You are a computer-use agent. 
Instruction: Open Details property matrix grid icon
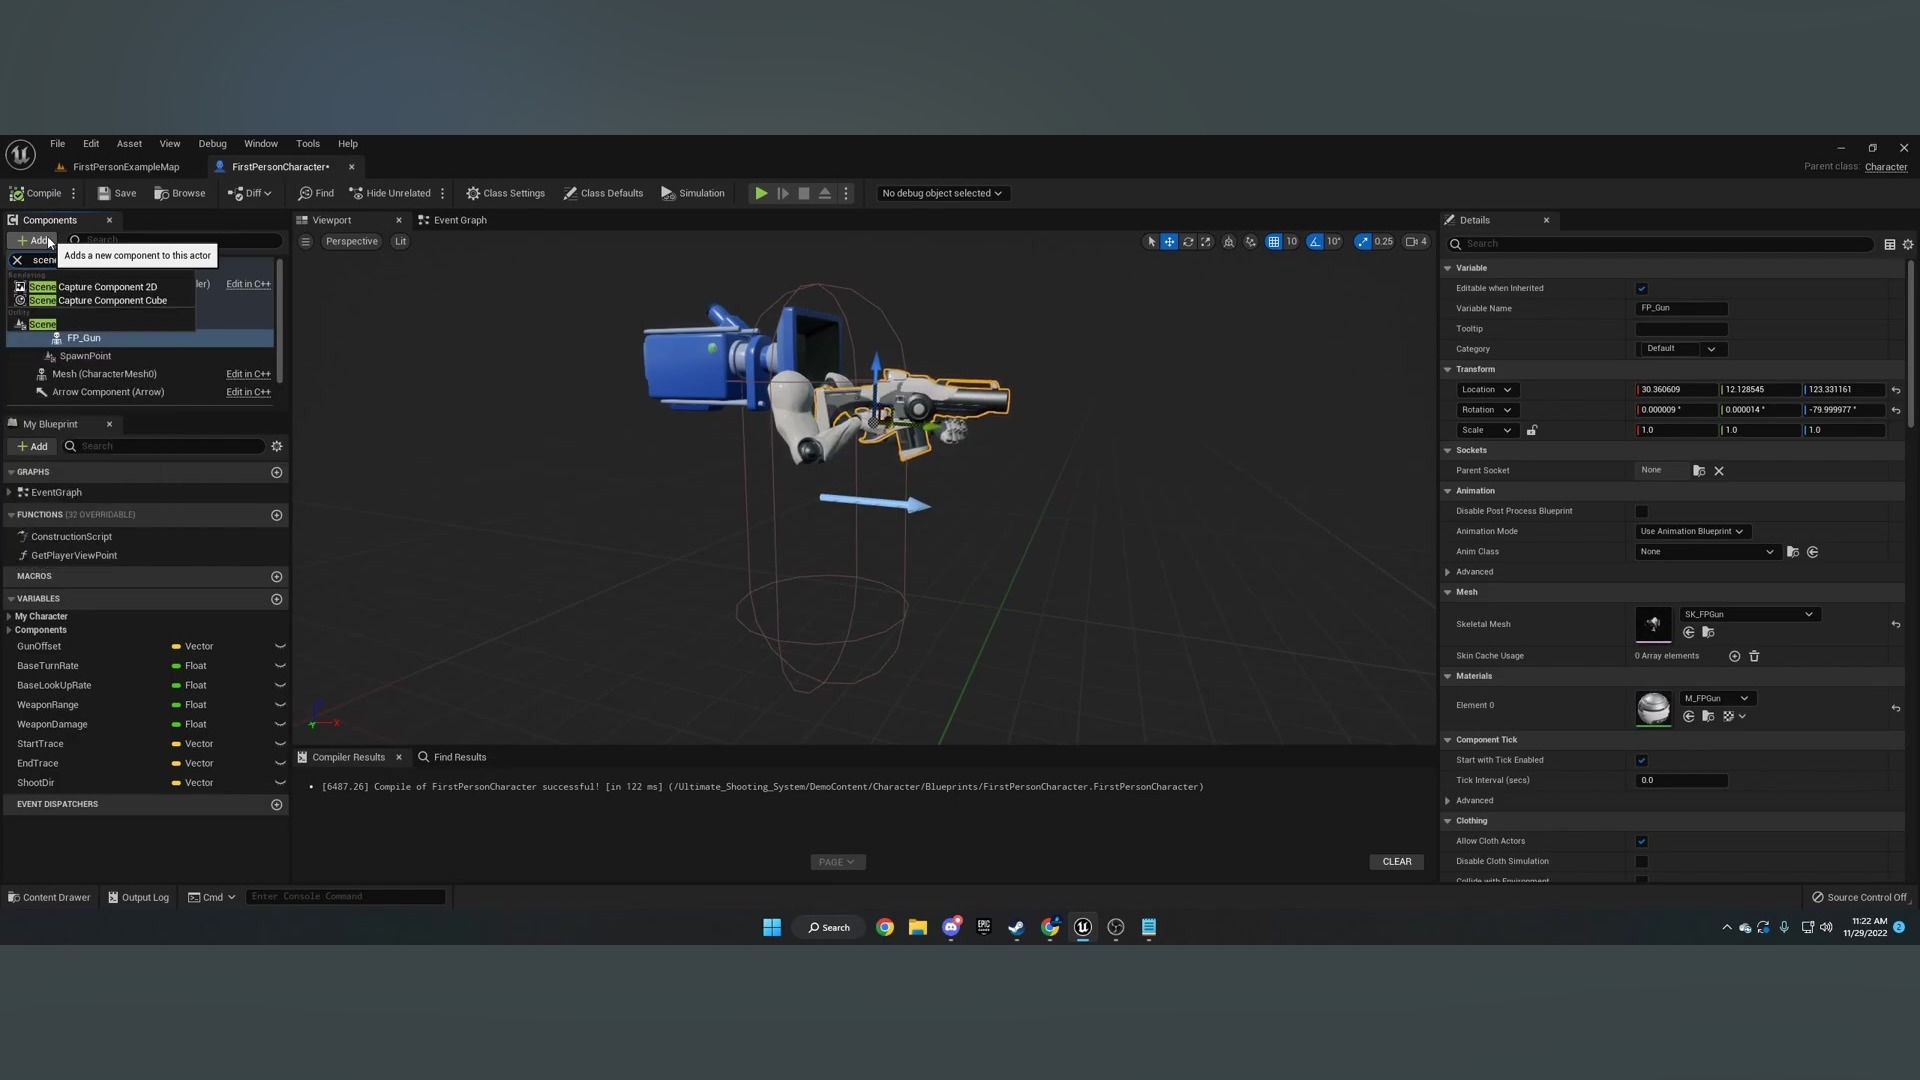pyautogui.click(x=1889, y=244)
